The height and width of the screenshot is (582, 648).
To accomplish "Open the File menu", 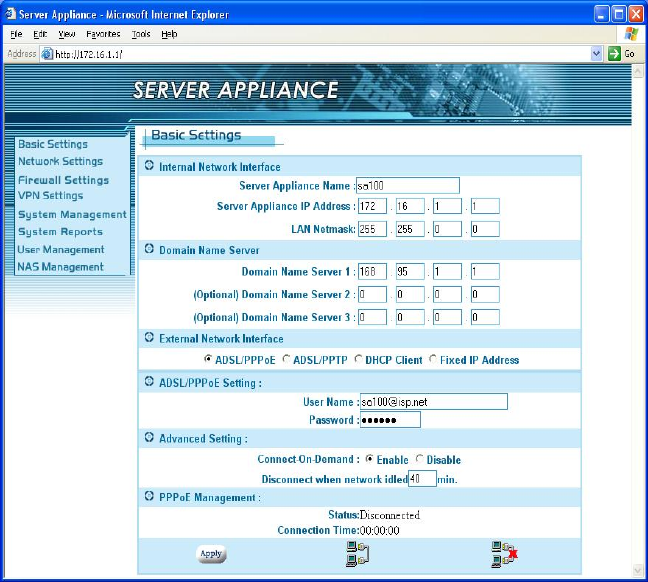I will (16, 34).
